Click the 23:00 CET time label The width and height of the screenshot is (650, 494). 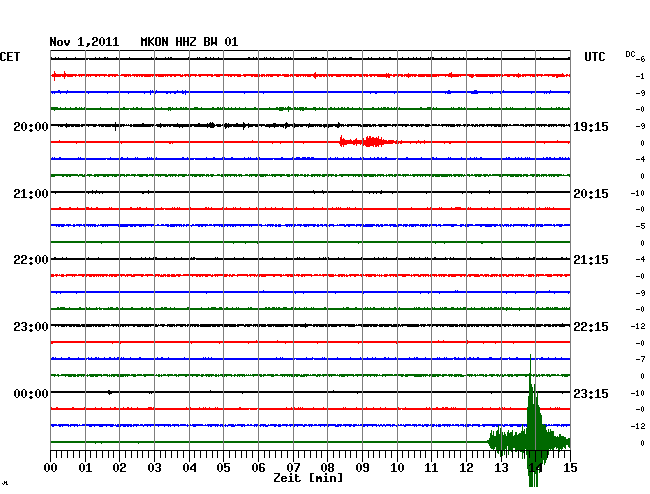tap(31, 327)
